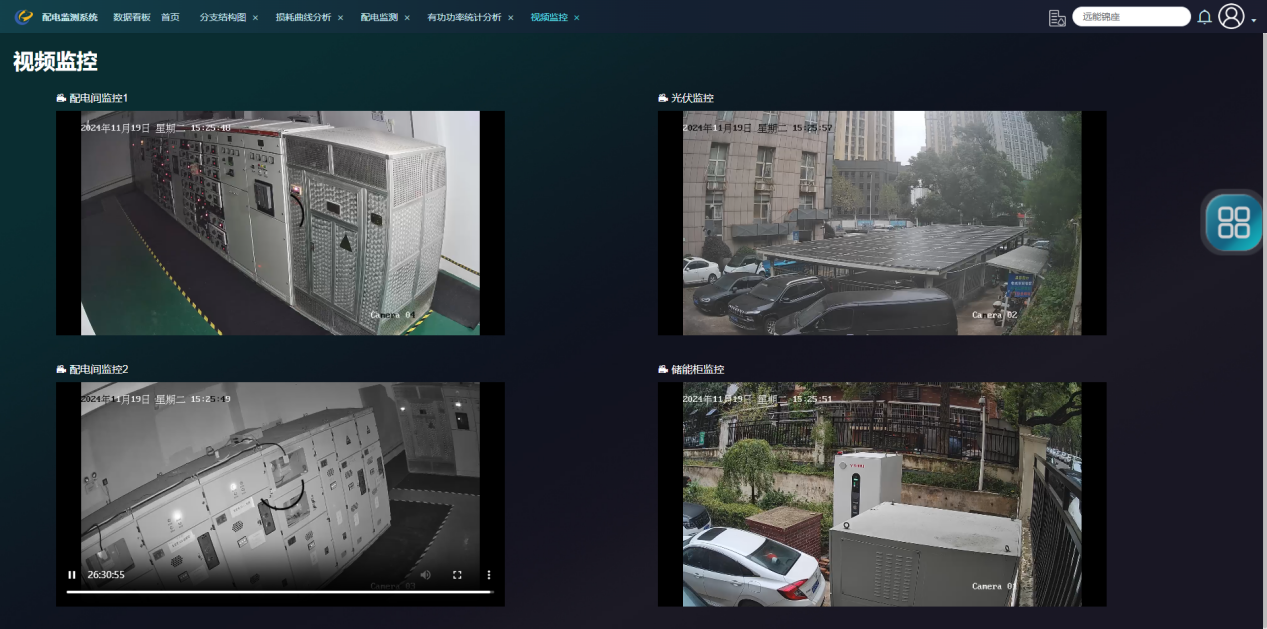Screen dimensions: 1267x629
Task: Click the 远能锦座 search field
Action: pos(1130,17)
